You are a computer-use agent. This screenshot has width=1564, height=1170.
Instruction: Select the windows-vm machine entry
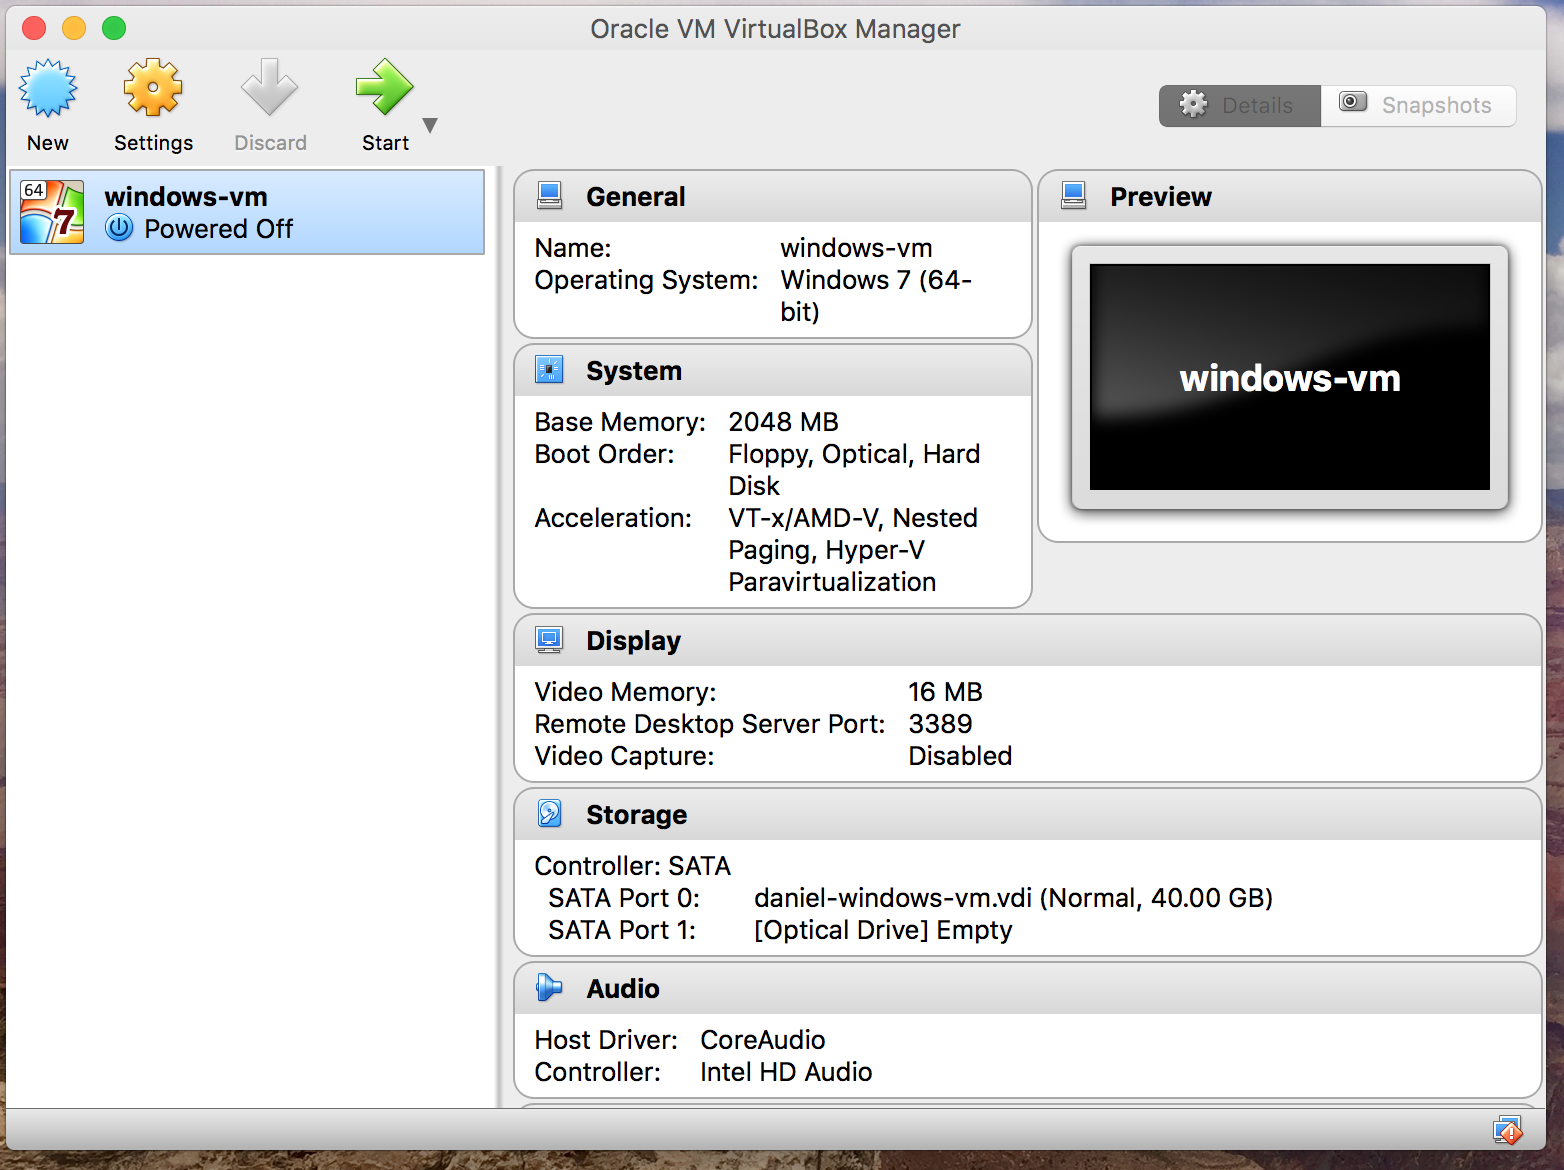point(247,212)
